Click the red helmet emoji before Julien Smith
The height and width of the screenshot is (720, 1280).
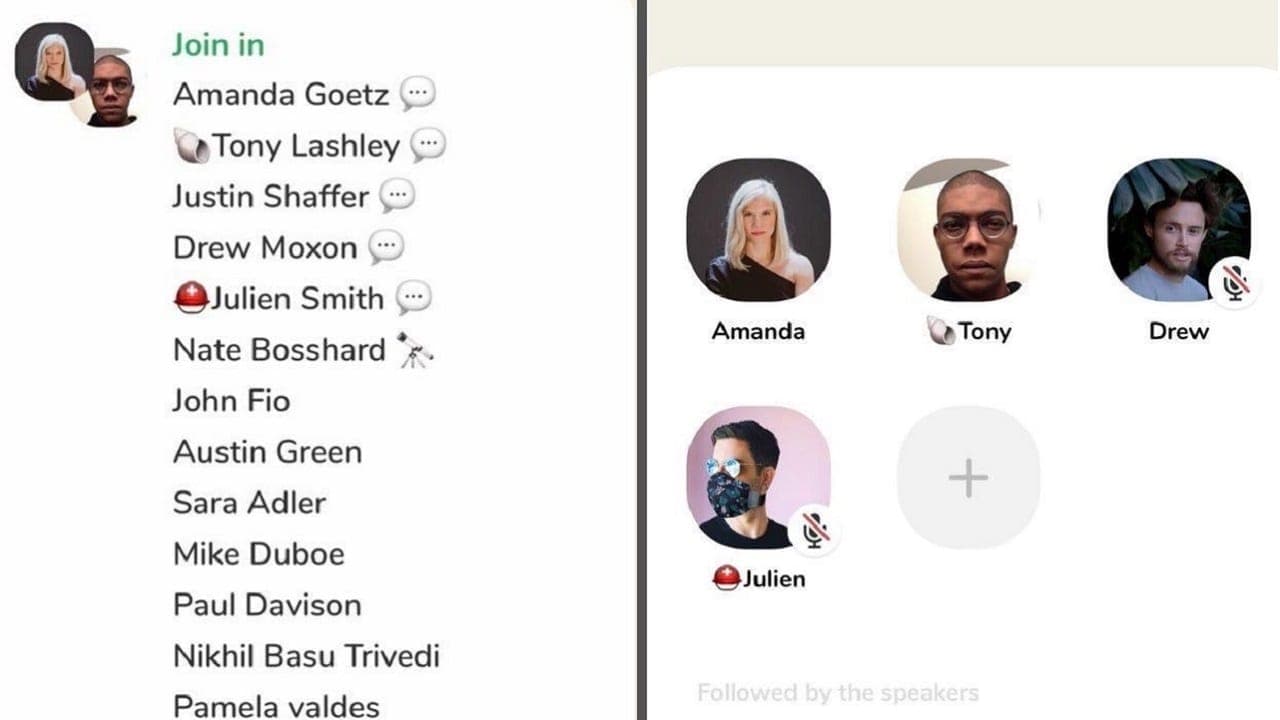tap(190, 298)
